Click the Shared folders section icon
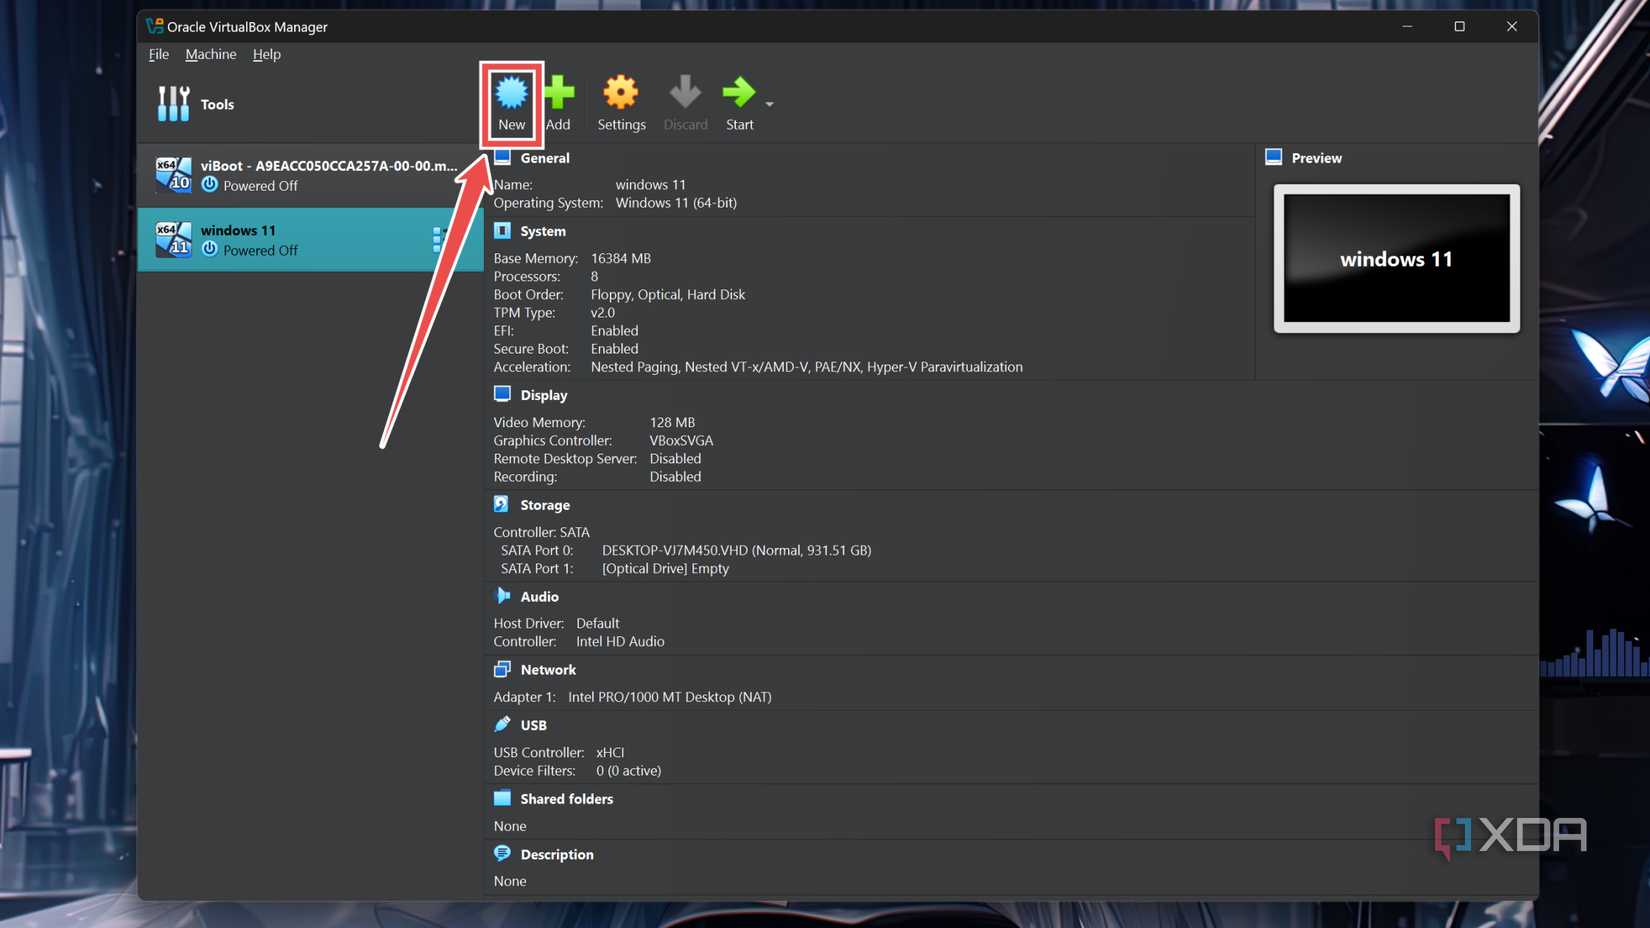The image size is (1650, 928). pos(502,798)
